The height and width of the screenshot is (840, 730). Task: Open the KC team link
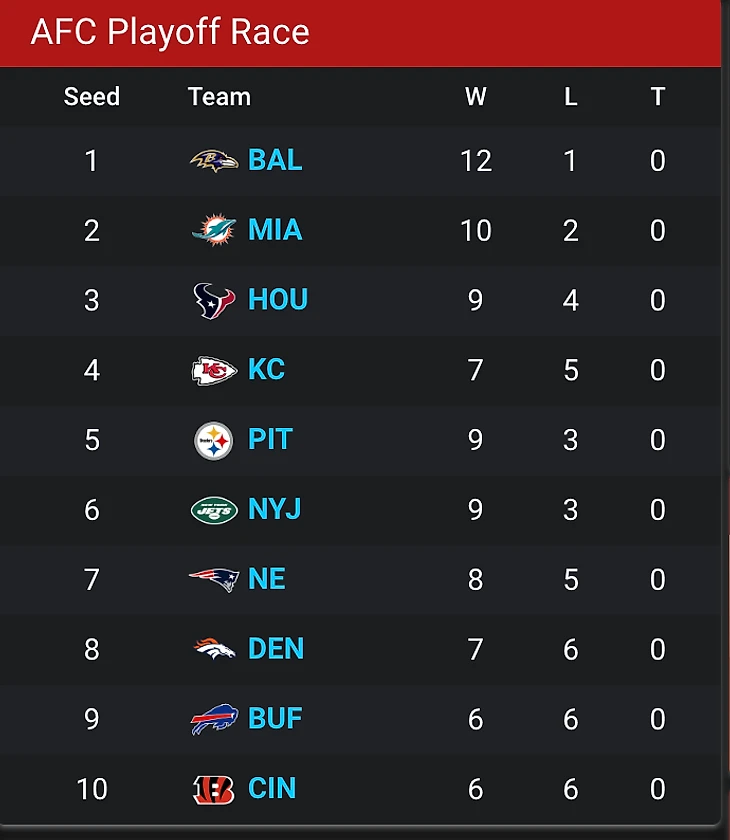point(266,369)
